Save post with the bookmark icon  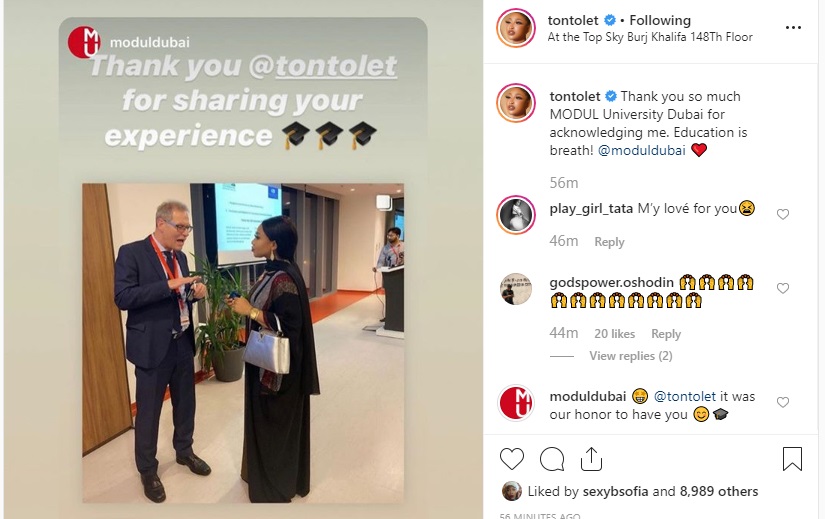point(792,458)
